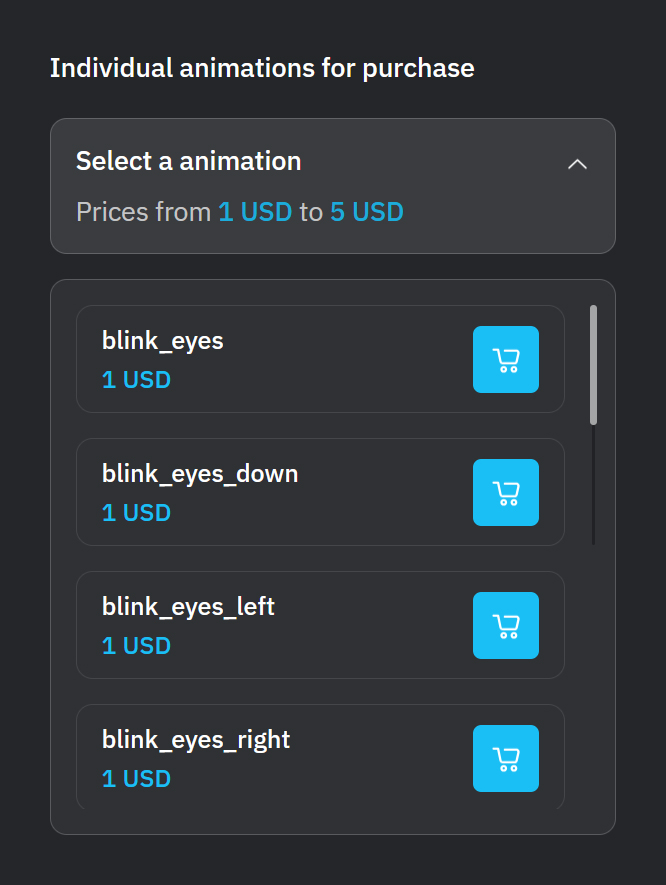The image size is (666, 885).
Task: Click 'Individual animations for purchase' heading
Action: pos(262,69)
